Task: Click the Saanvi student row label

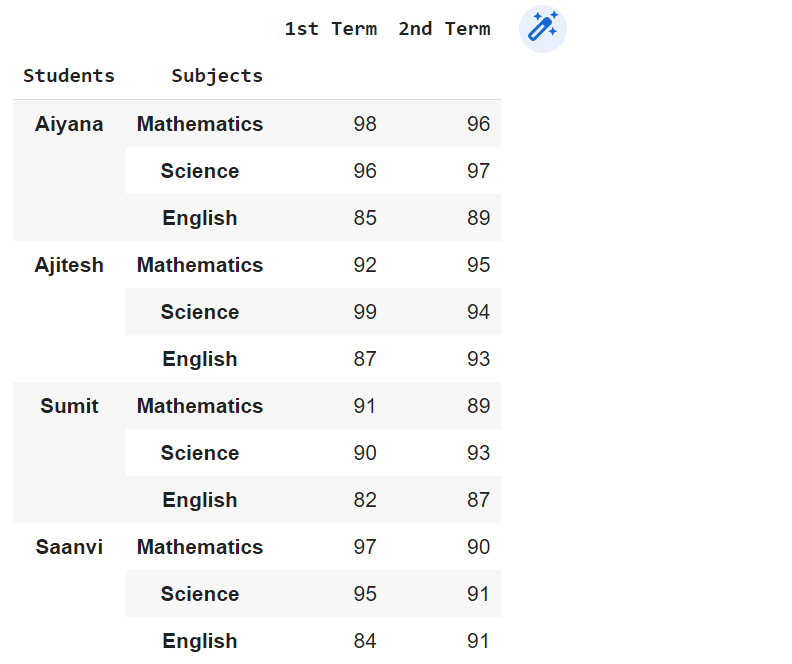Action: [x=69, y=547]
